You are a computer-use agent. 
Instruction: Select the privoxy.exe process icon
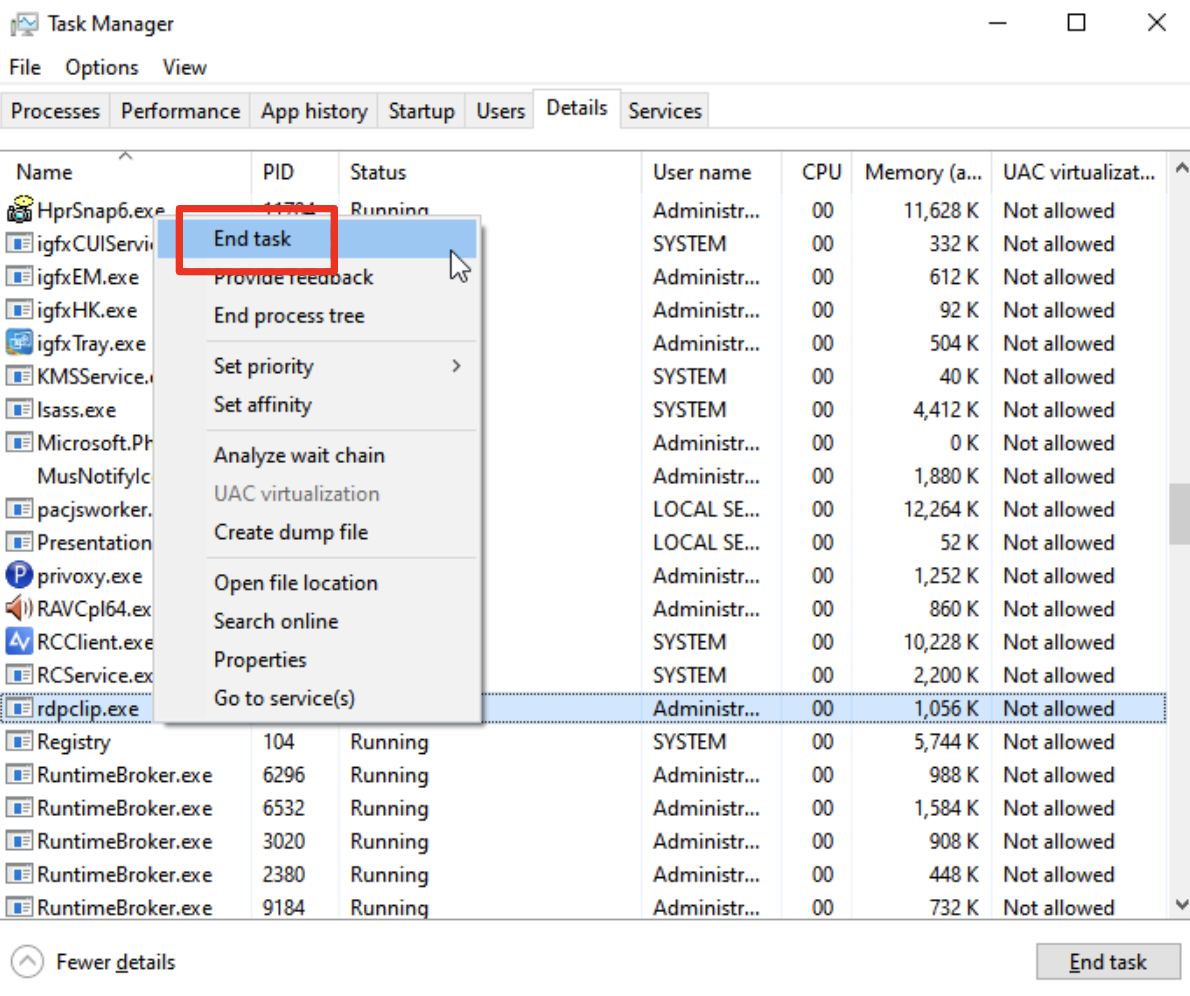(19, 576)
